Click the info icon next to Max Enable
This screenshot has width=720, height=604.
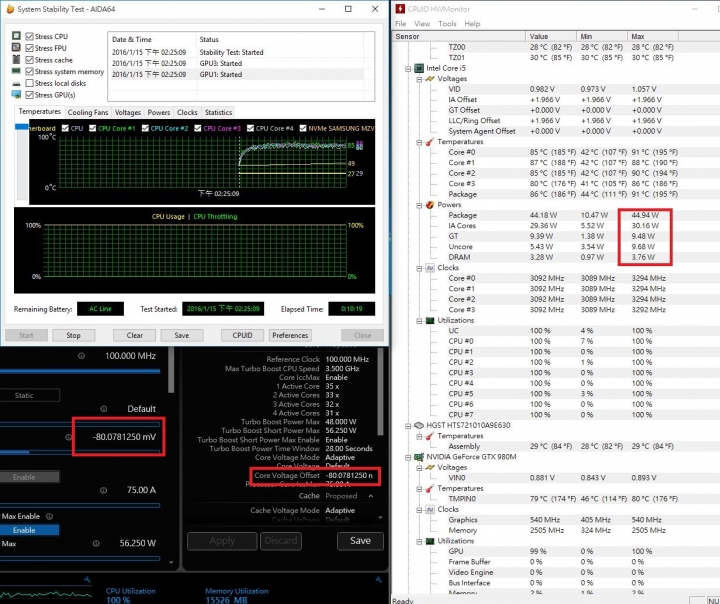50,516
